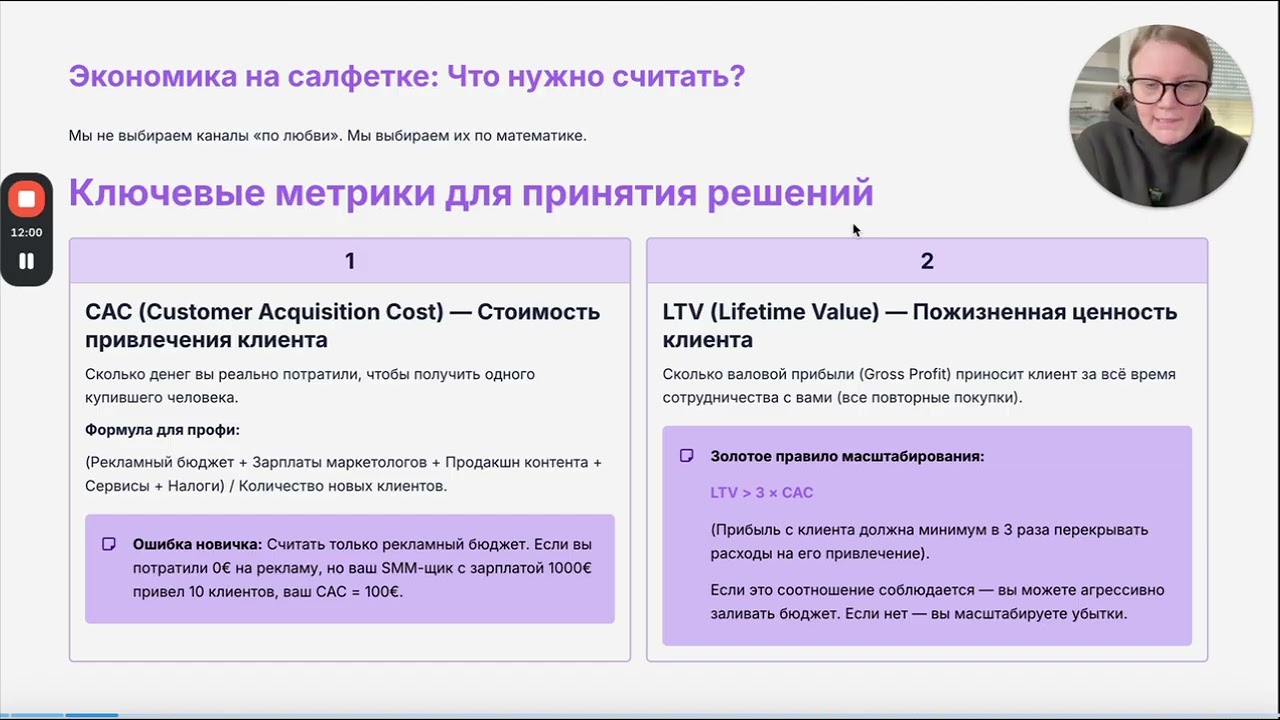Click the card header numbered 2
1280x720 pixels.
(x=927, y=261)
